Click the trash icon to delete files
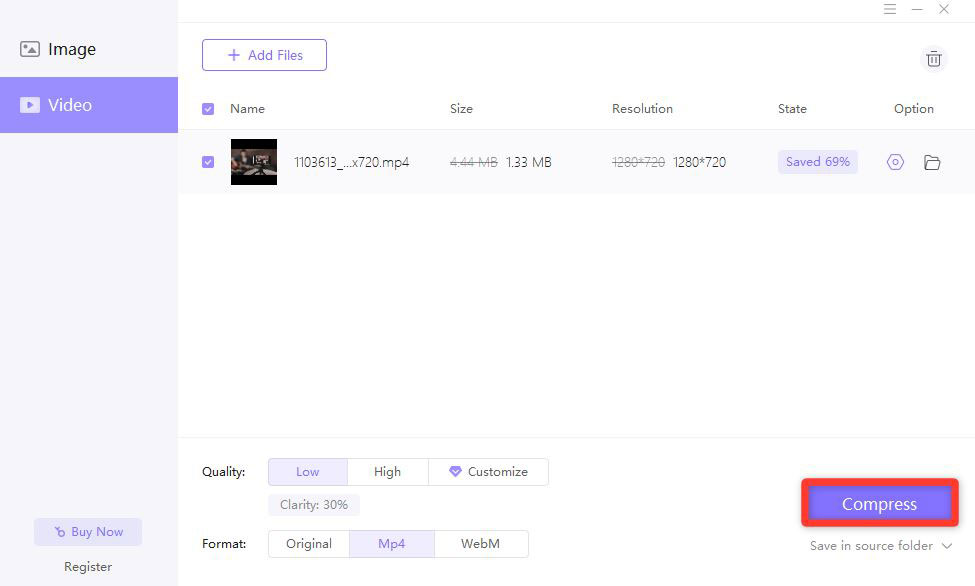Screen dimensions: 975x586 tap(933, 59)
